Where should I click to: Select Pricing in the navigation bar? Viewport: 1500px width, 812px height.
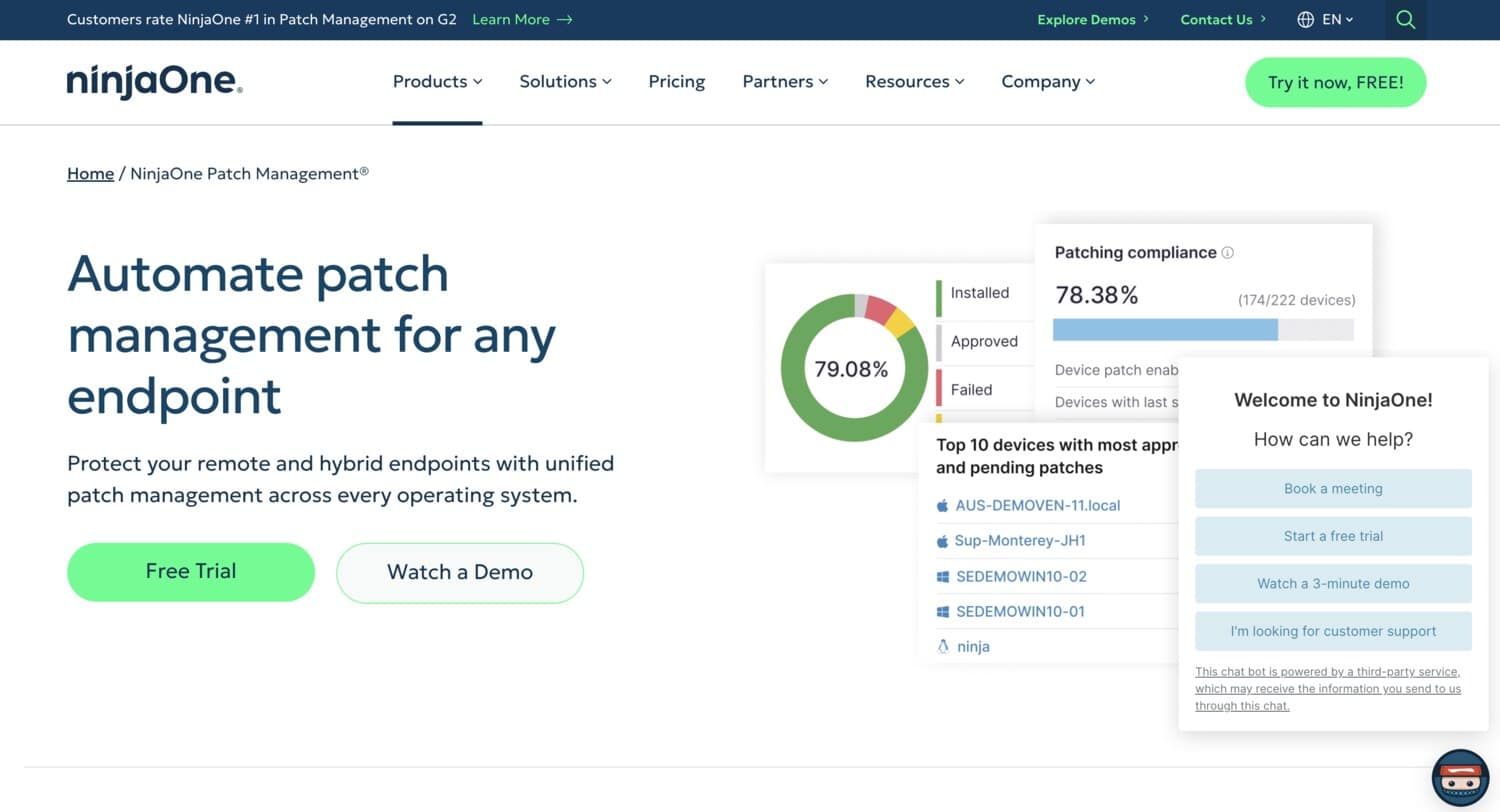(676, 81)
